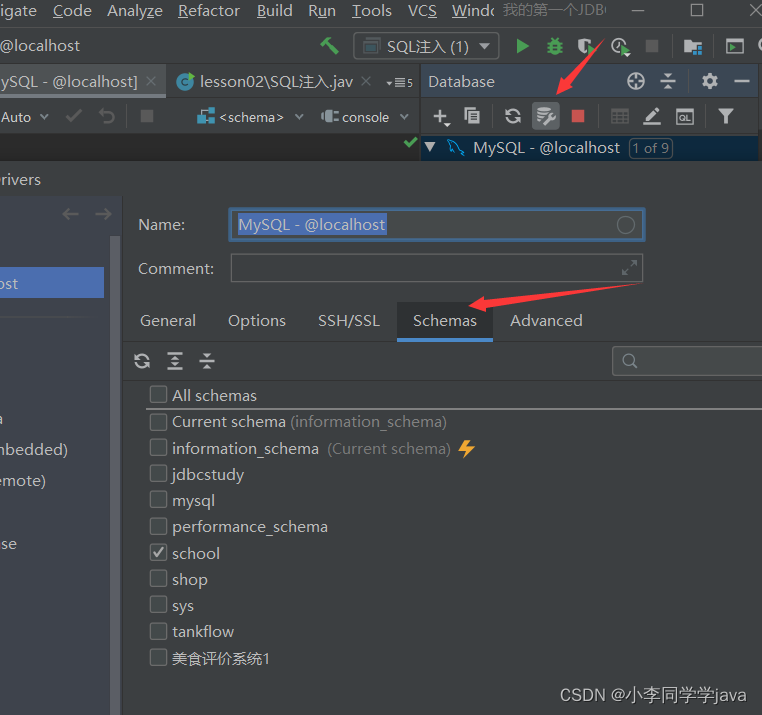
Task: Click the Name input field
Action: click(436, 225)
